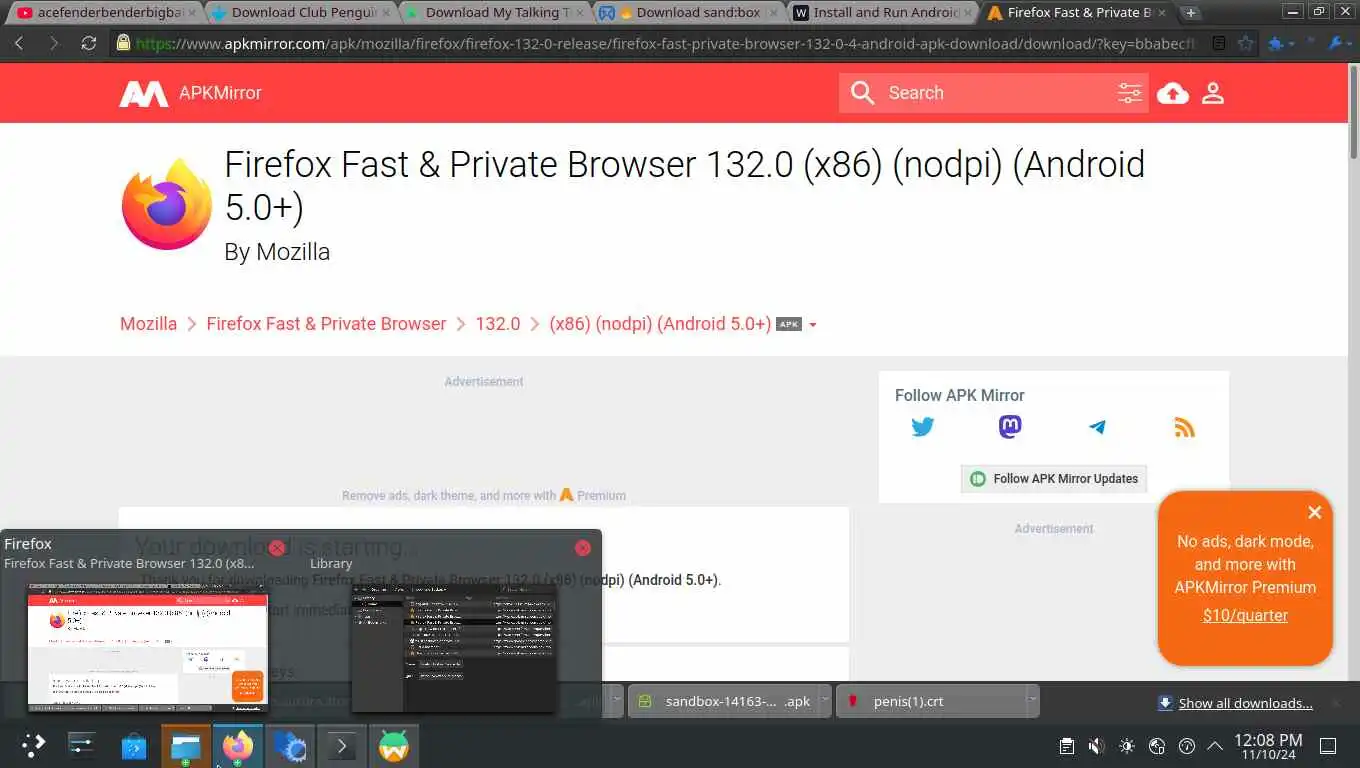Click into the APKMirror Search field
The image size is (1360, 768).
[995, 93]
